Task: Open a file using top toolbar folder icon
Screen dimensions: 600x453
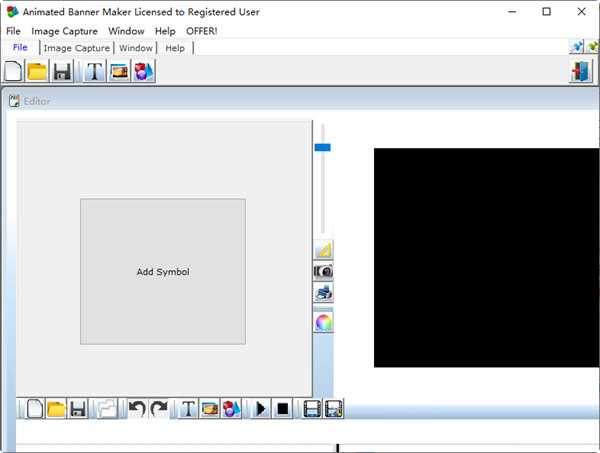Action: click(x=37, y=71)
